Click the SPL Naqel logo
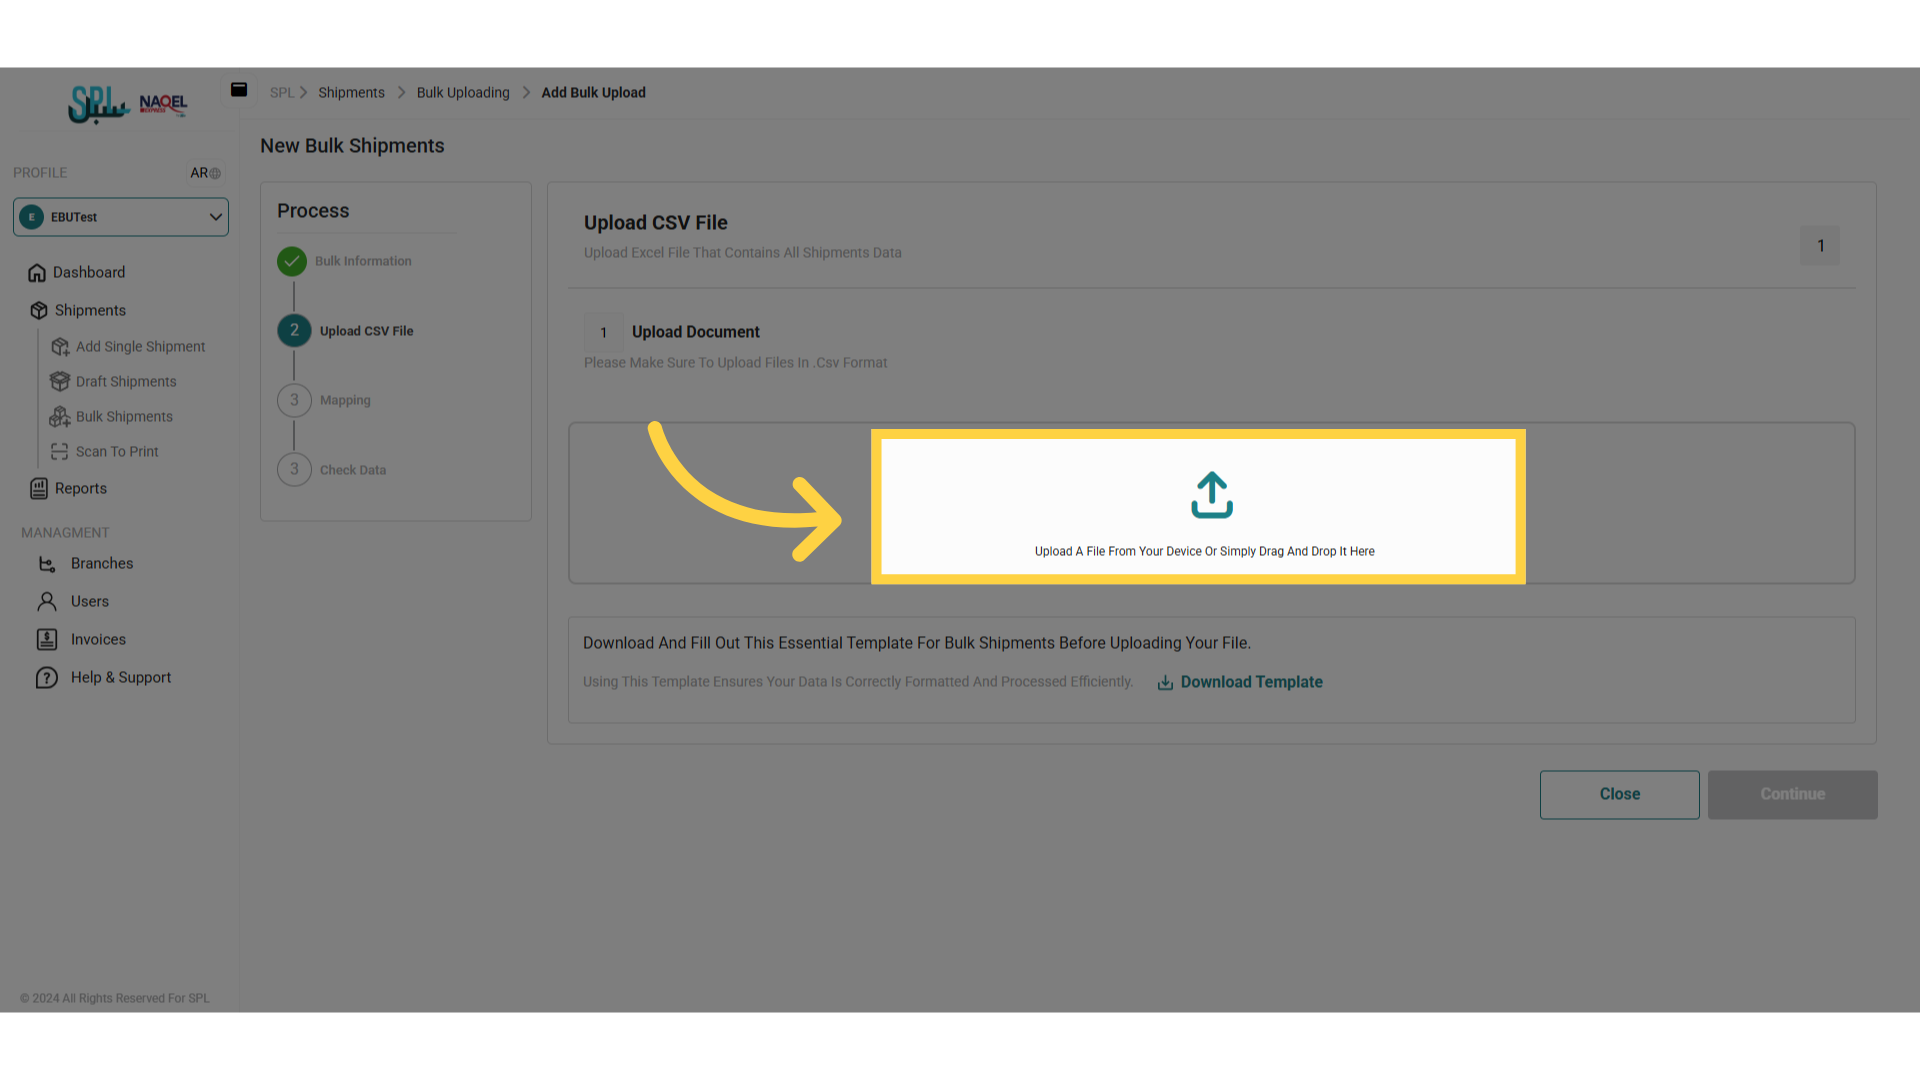Viewport: 1920px width, 1080px height. pyautogui.click(x=127, y=104)
